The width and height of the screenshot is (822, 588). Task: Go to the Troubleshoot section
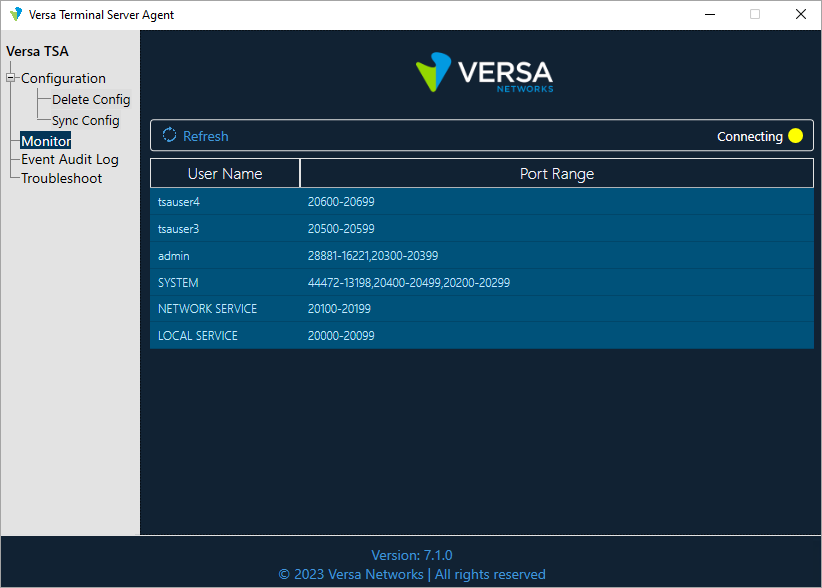[62, 178]
